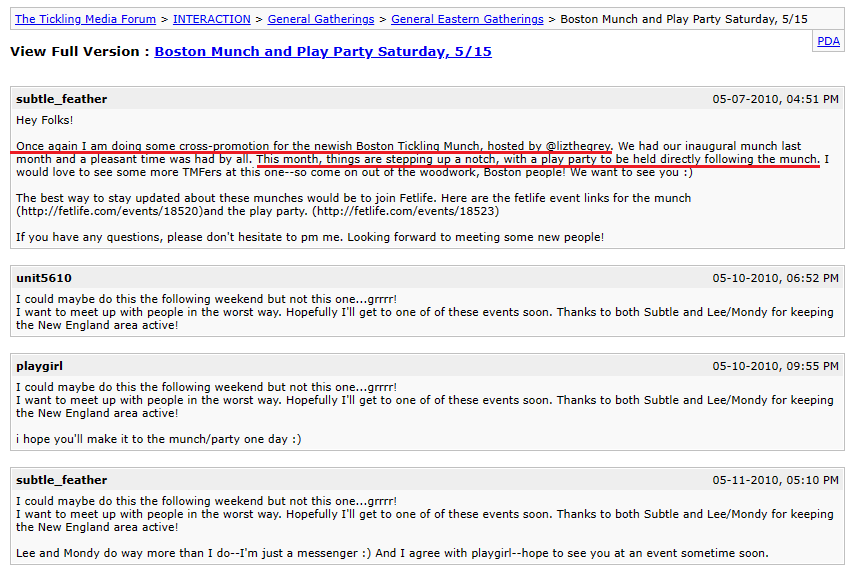Click 'i hope you'll make it' line
Viewport: 852px width, 571px height.
pos(158,439)
